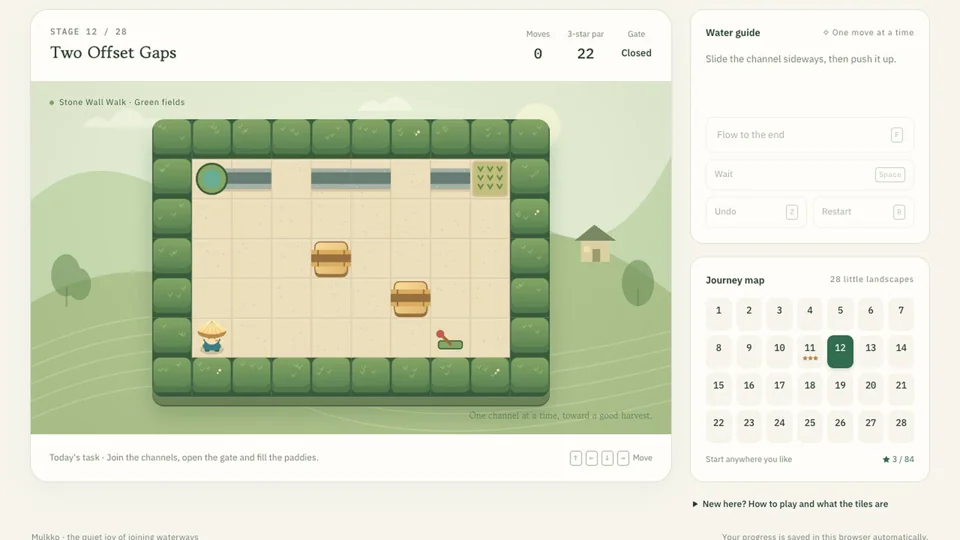Open stage 15 on Journey map
Viewport: 960px width, 540px height.
click(x=719, y=389)
